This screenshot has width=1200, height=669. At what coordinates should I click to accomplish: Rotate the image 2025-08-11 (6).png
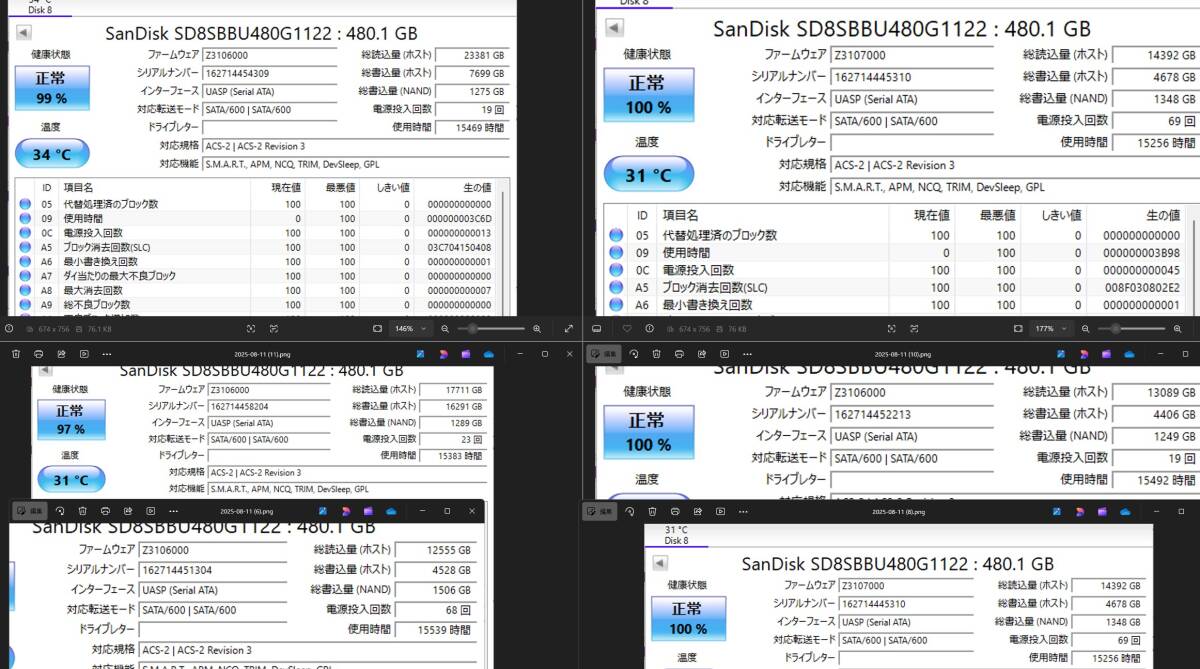pyautogui.click(x=60, y=511)
